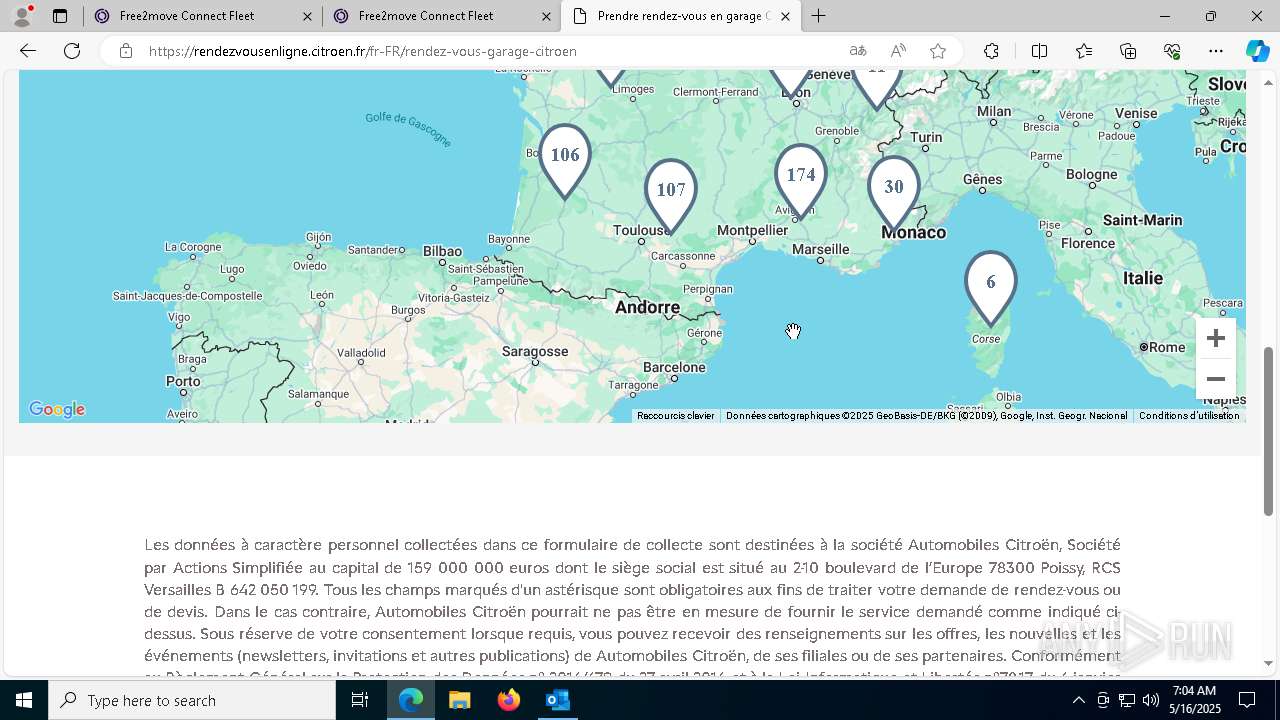Viewport: 1280px width, 720px height.
Task: Open Outlook from taskbar
Action: [x=557, y=700]
